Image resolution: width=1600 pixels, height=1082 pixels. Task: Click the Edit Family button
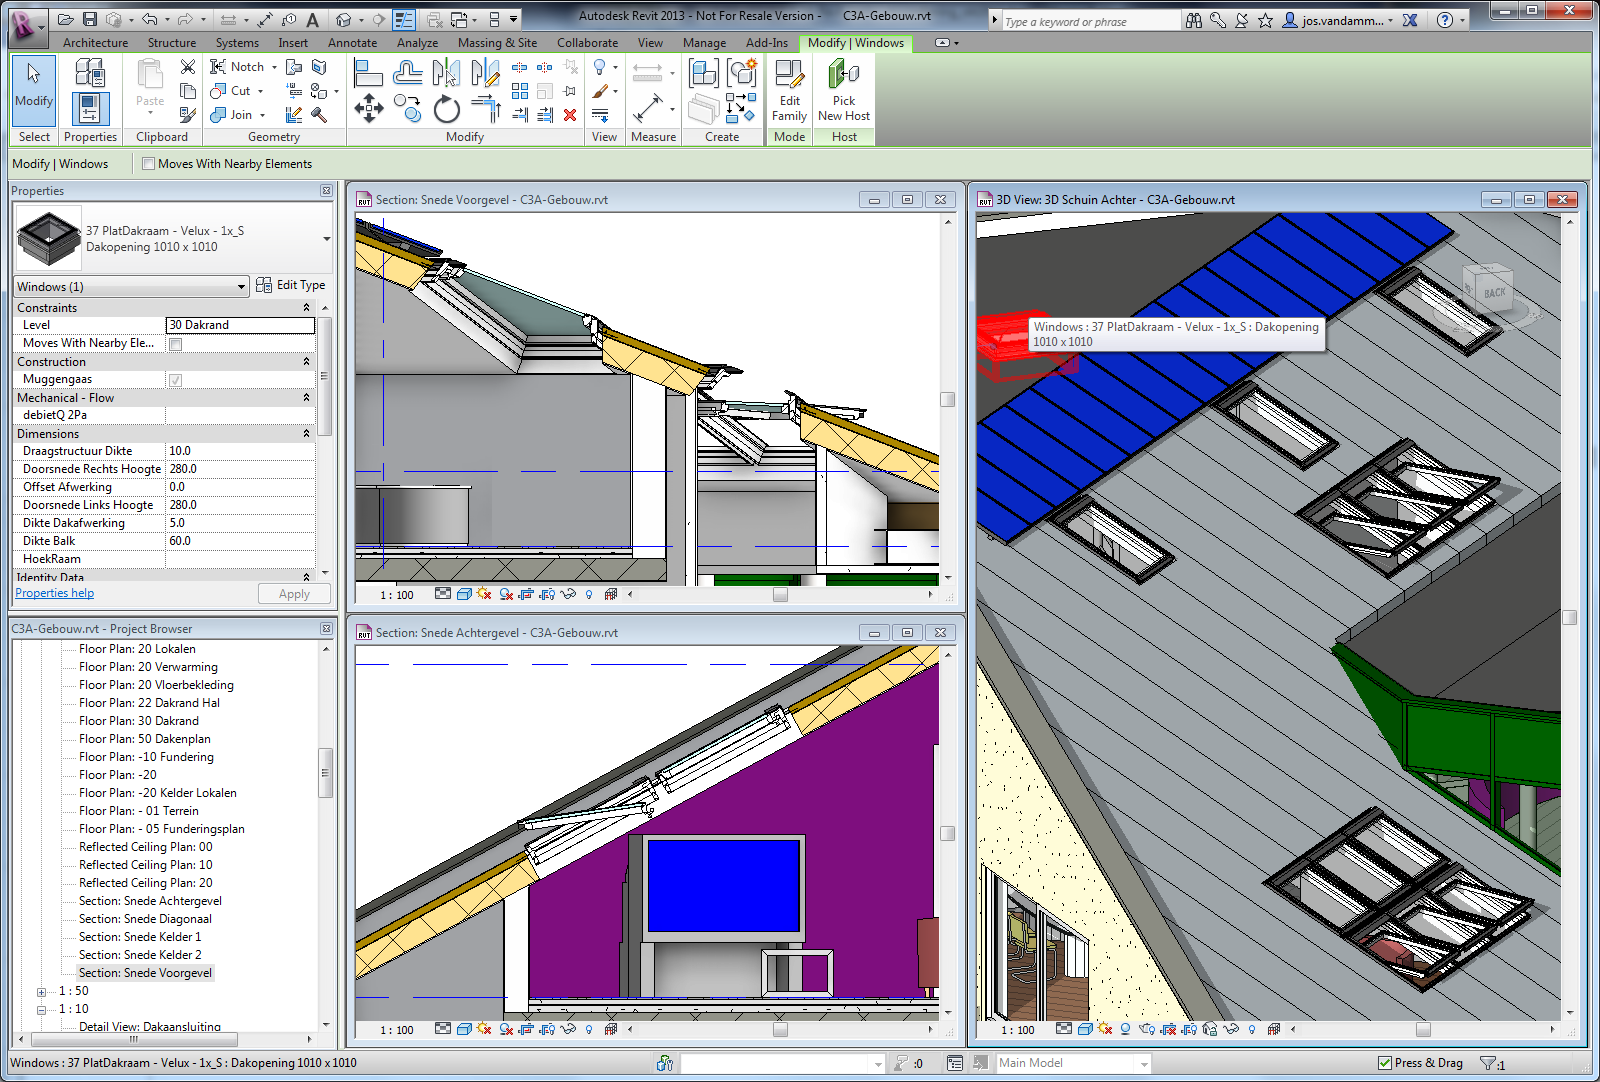tap(789, 91)
